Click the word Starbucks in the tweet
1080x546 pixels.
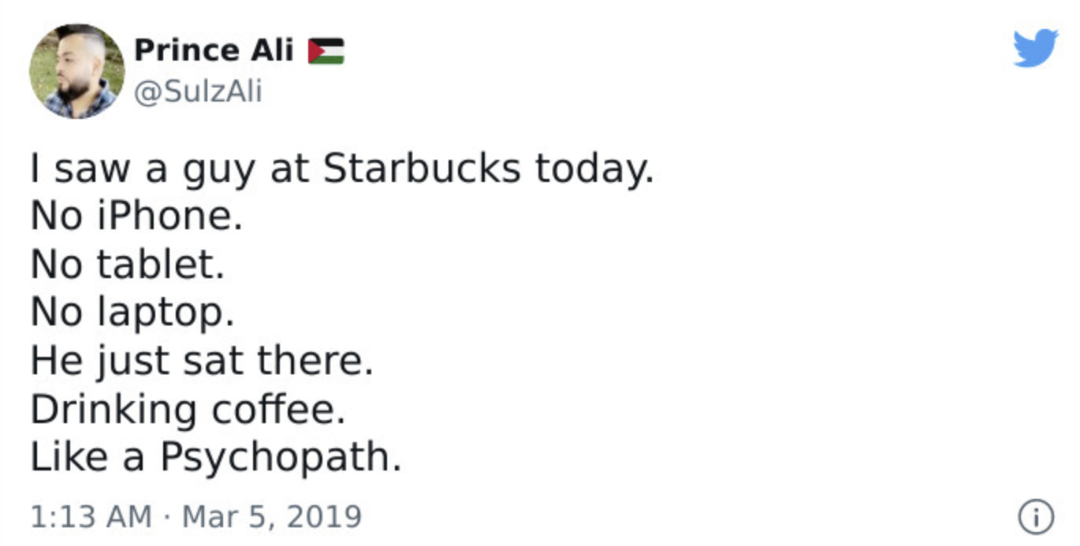421,169
